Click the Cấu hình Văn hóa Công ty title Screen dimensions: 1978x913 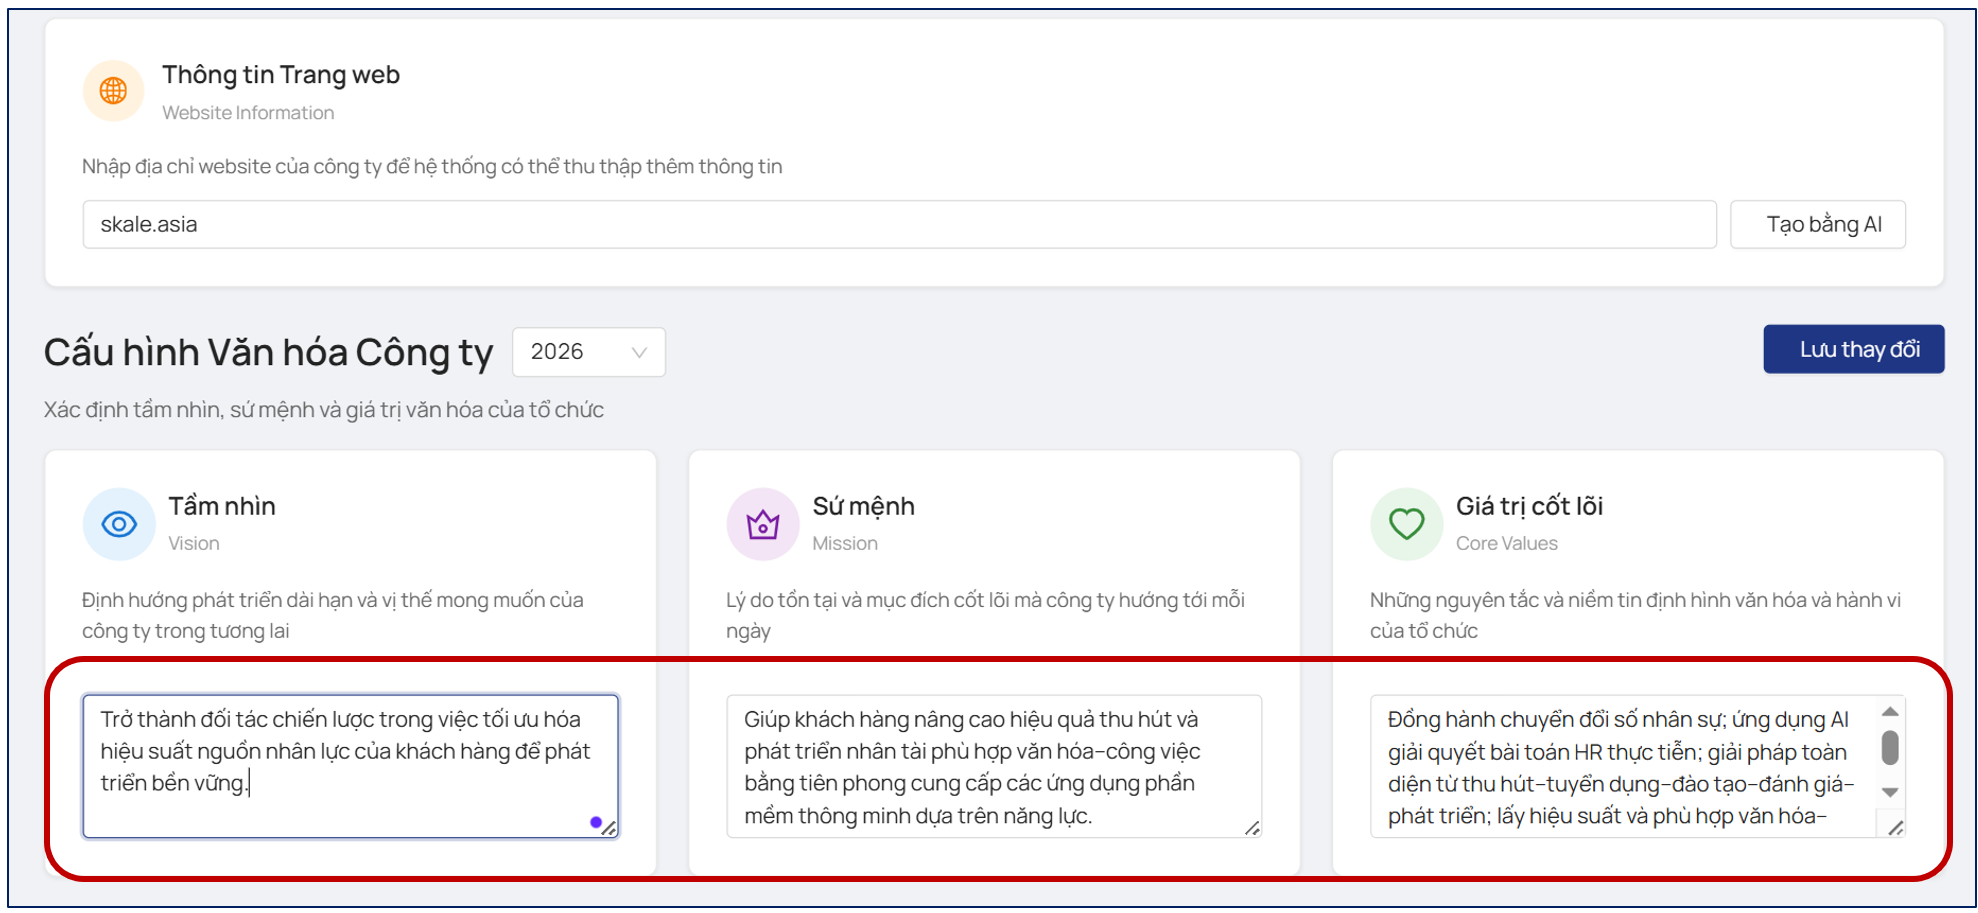click(x=269, y=353)
